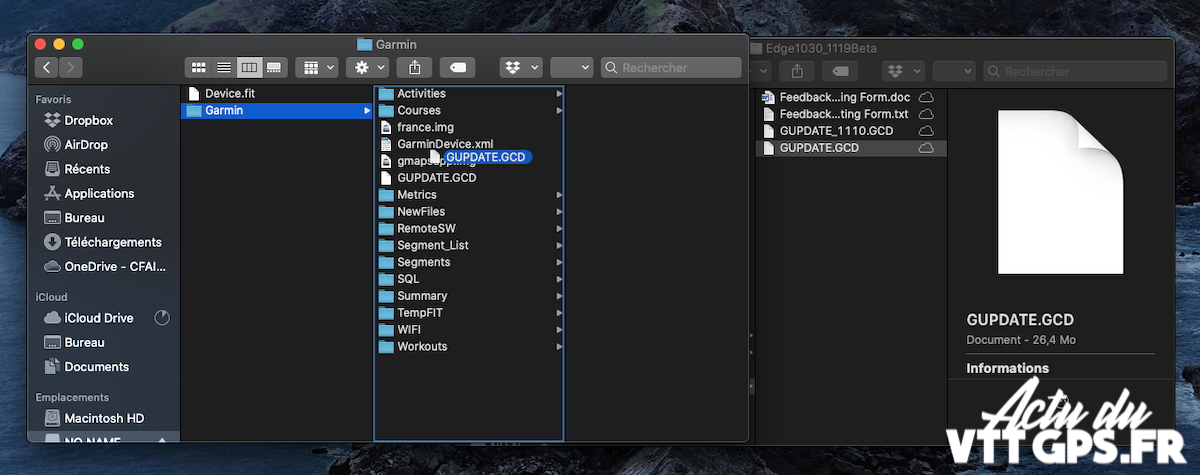Image resolution: width=1200 pixels, height=475 pixels.
Task: Click the Share icon in Garmin window
Action: (414, 68)
